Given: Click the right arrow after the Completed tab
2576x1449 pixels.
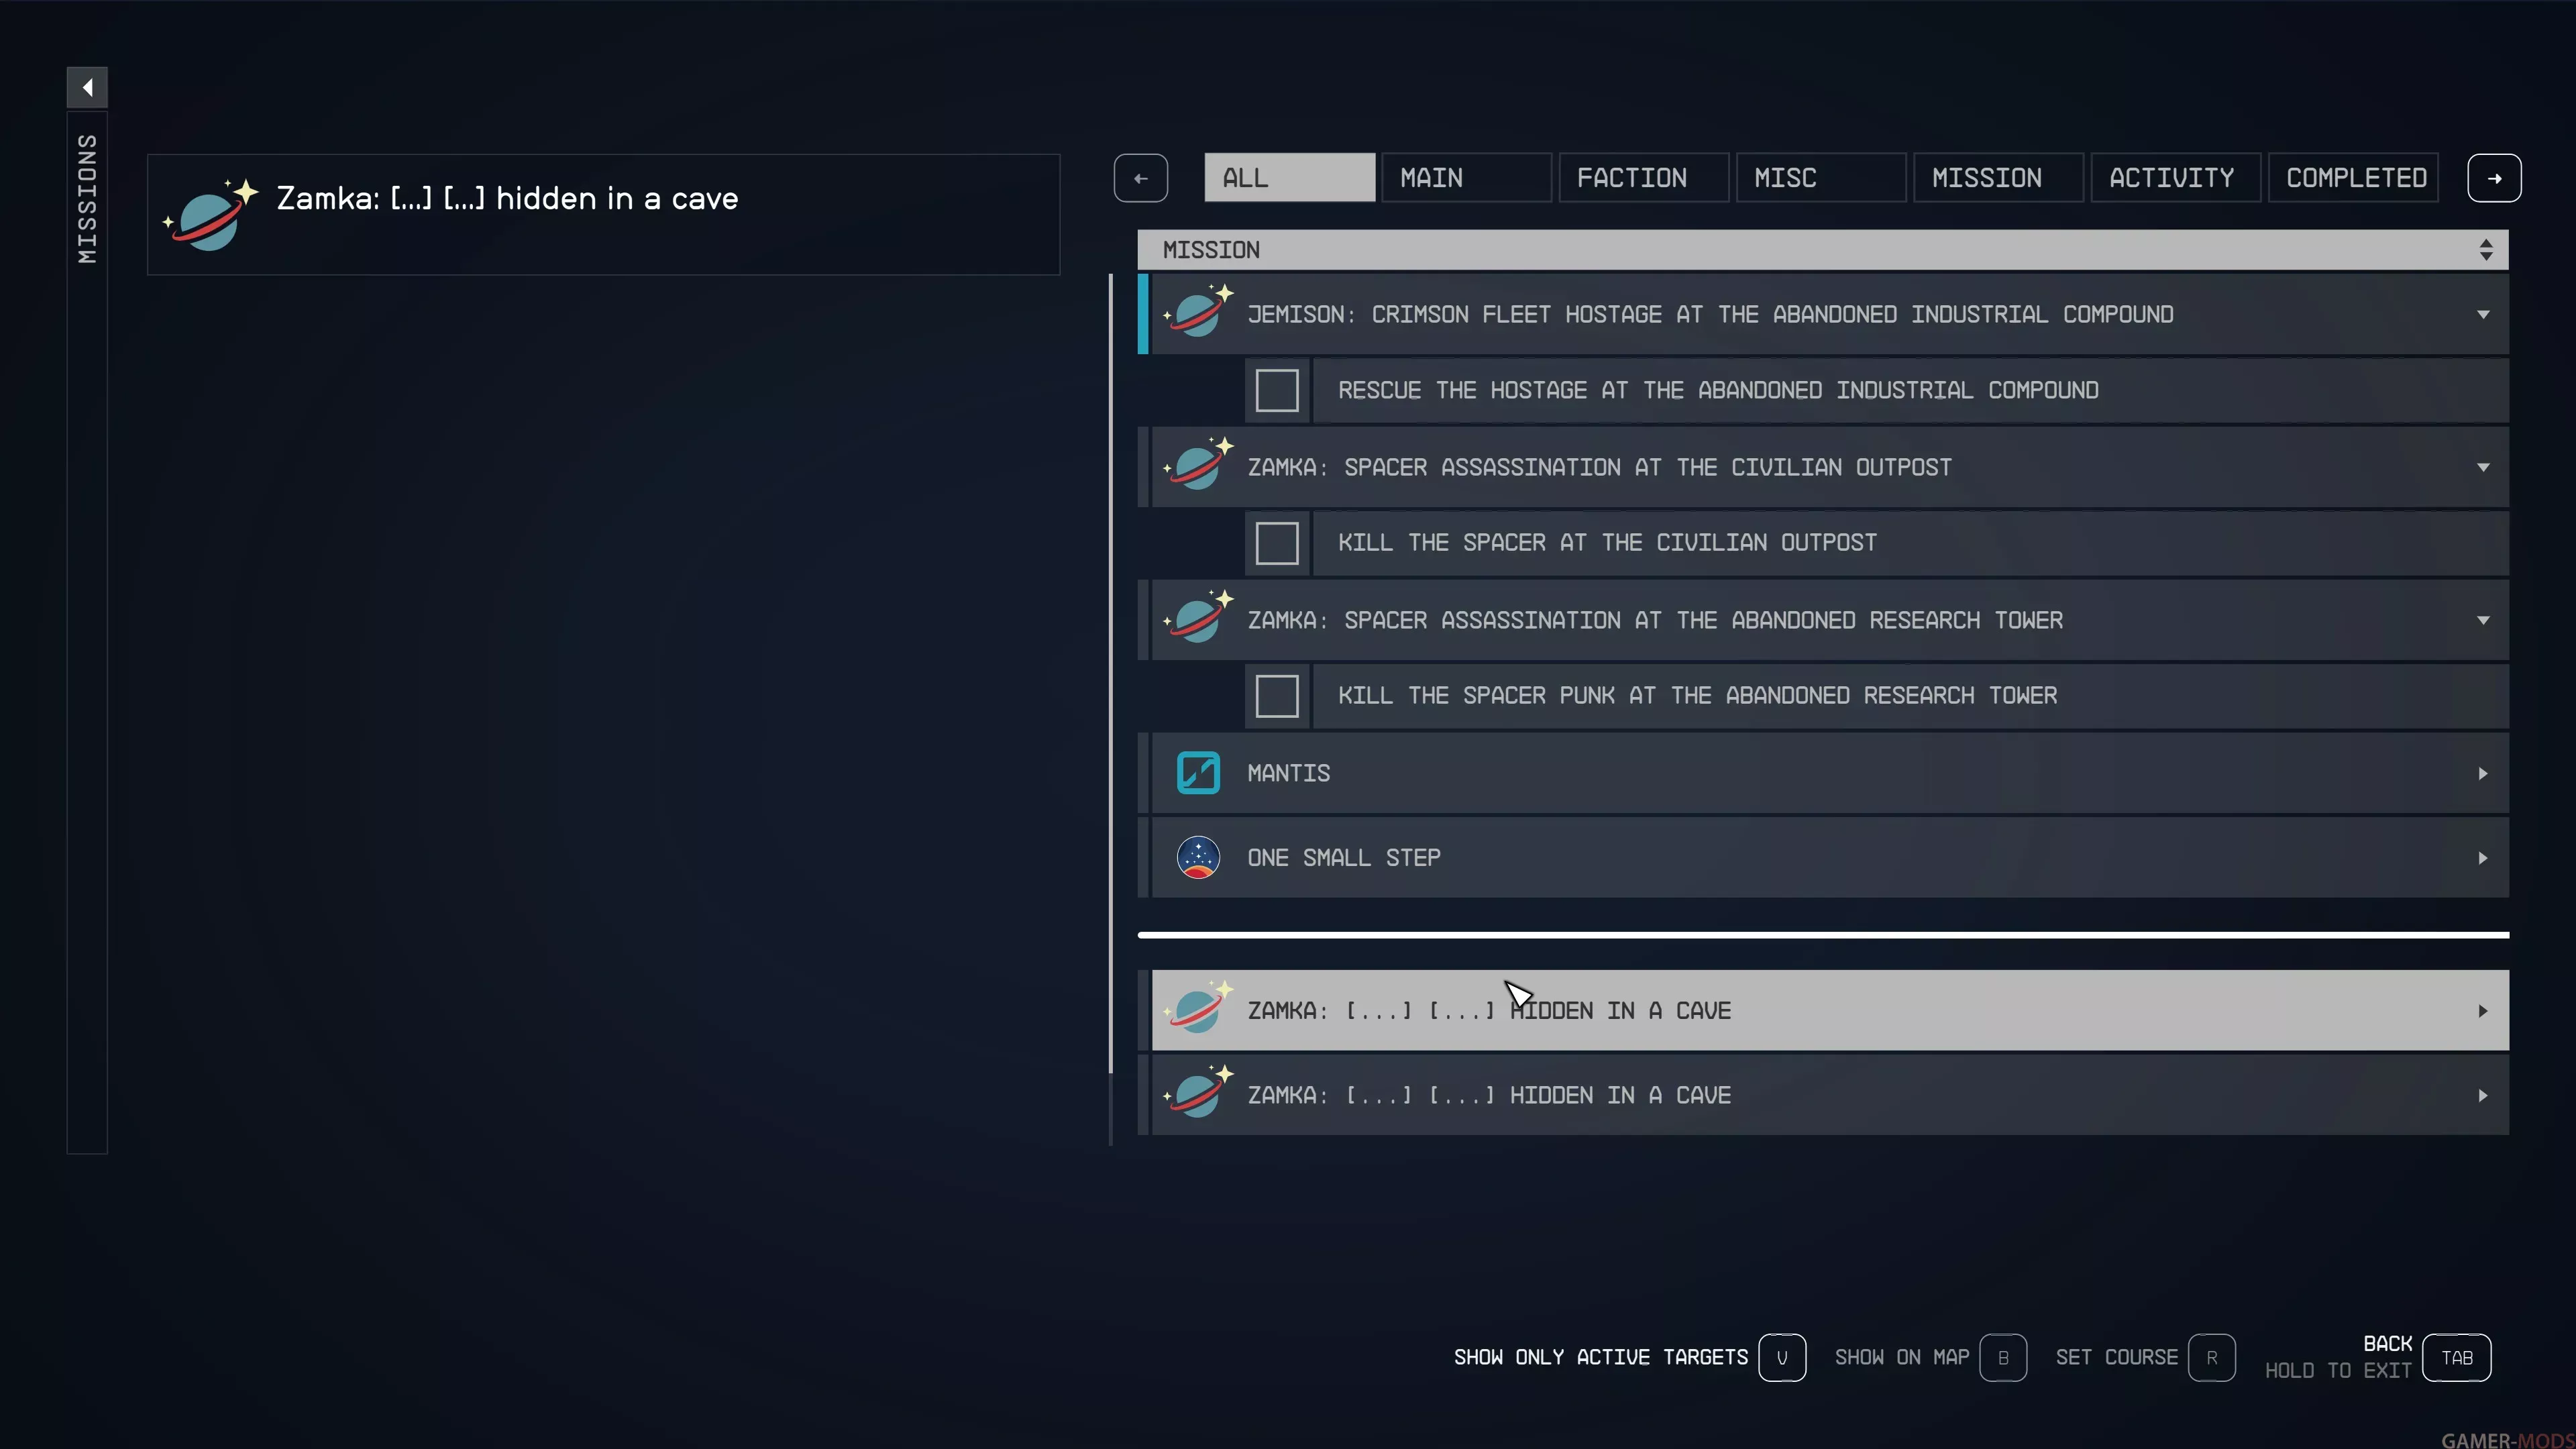Looking at the screenshot, I should (2494, 178).
